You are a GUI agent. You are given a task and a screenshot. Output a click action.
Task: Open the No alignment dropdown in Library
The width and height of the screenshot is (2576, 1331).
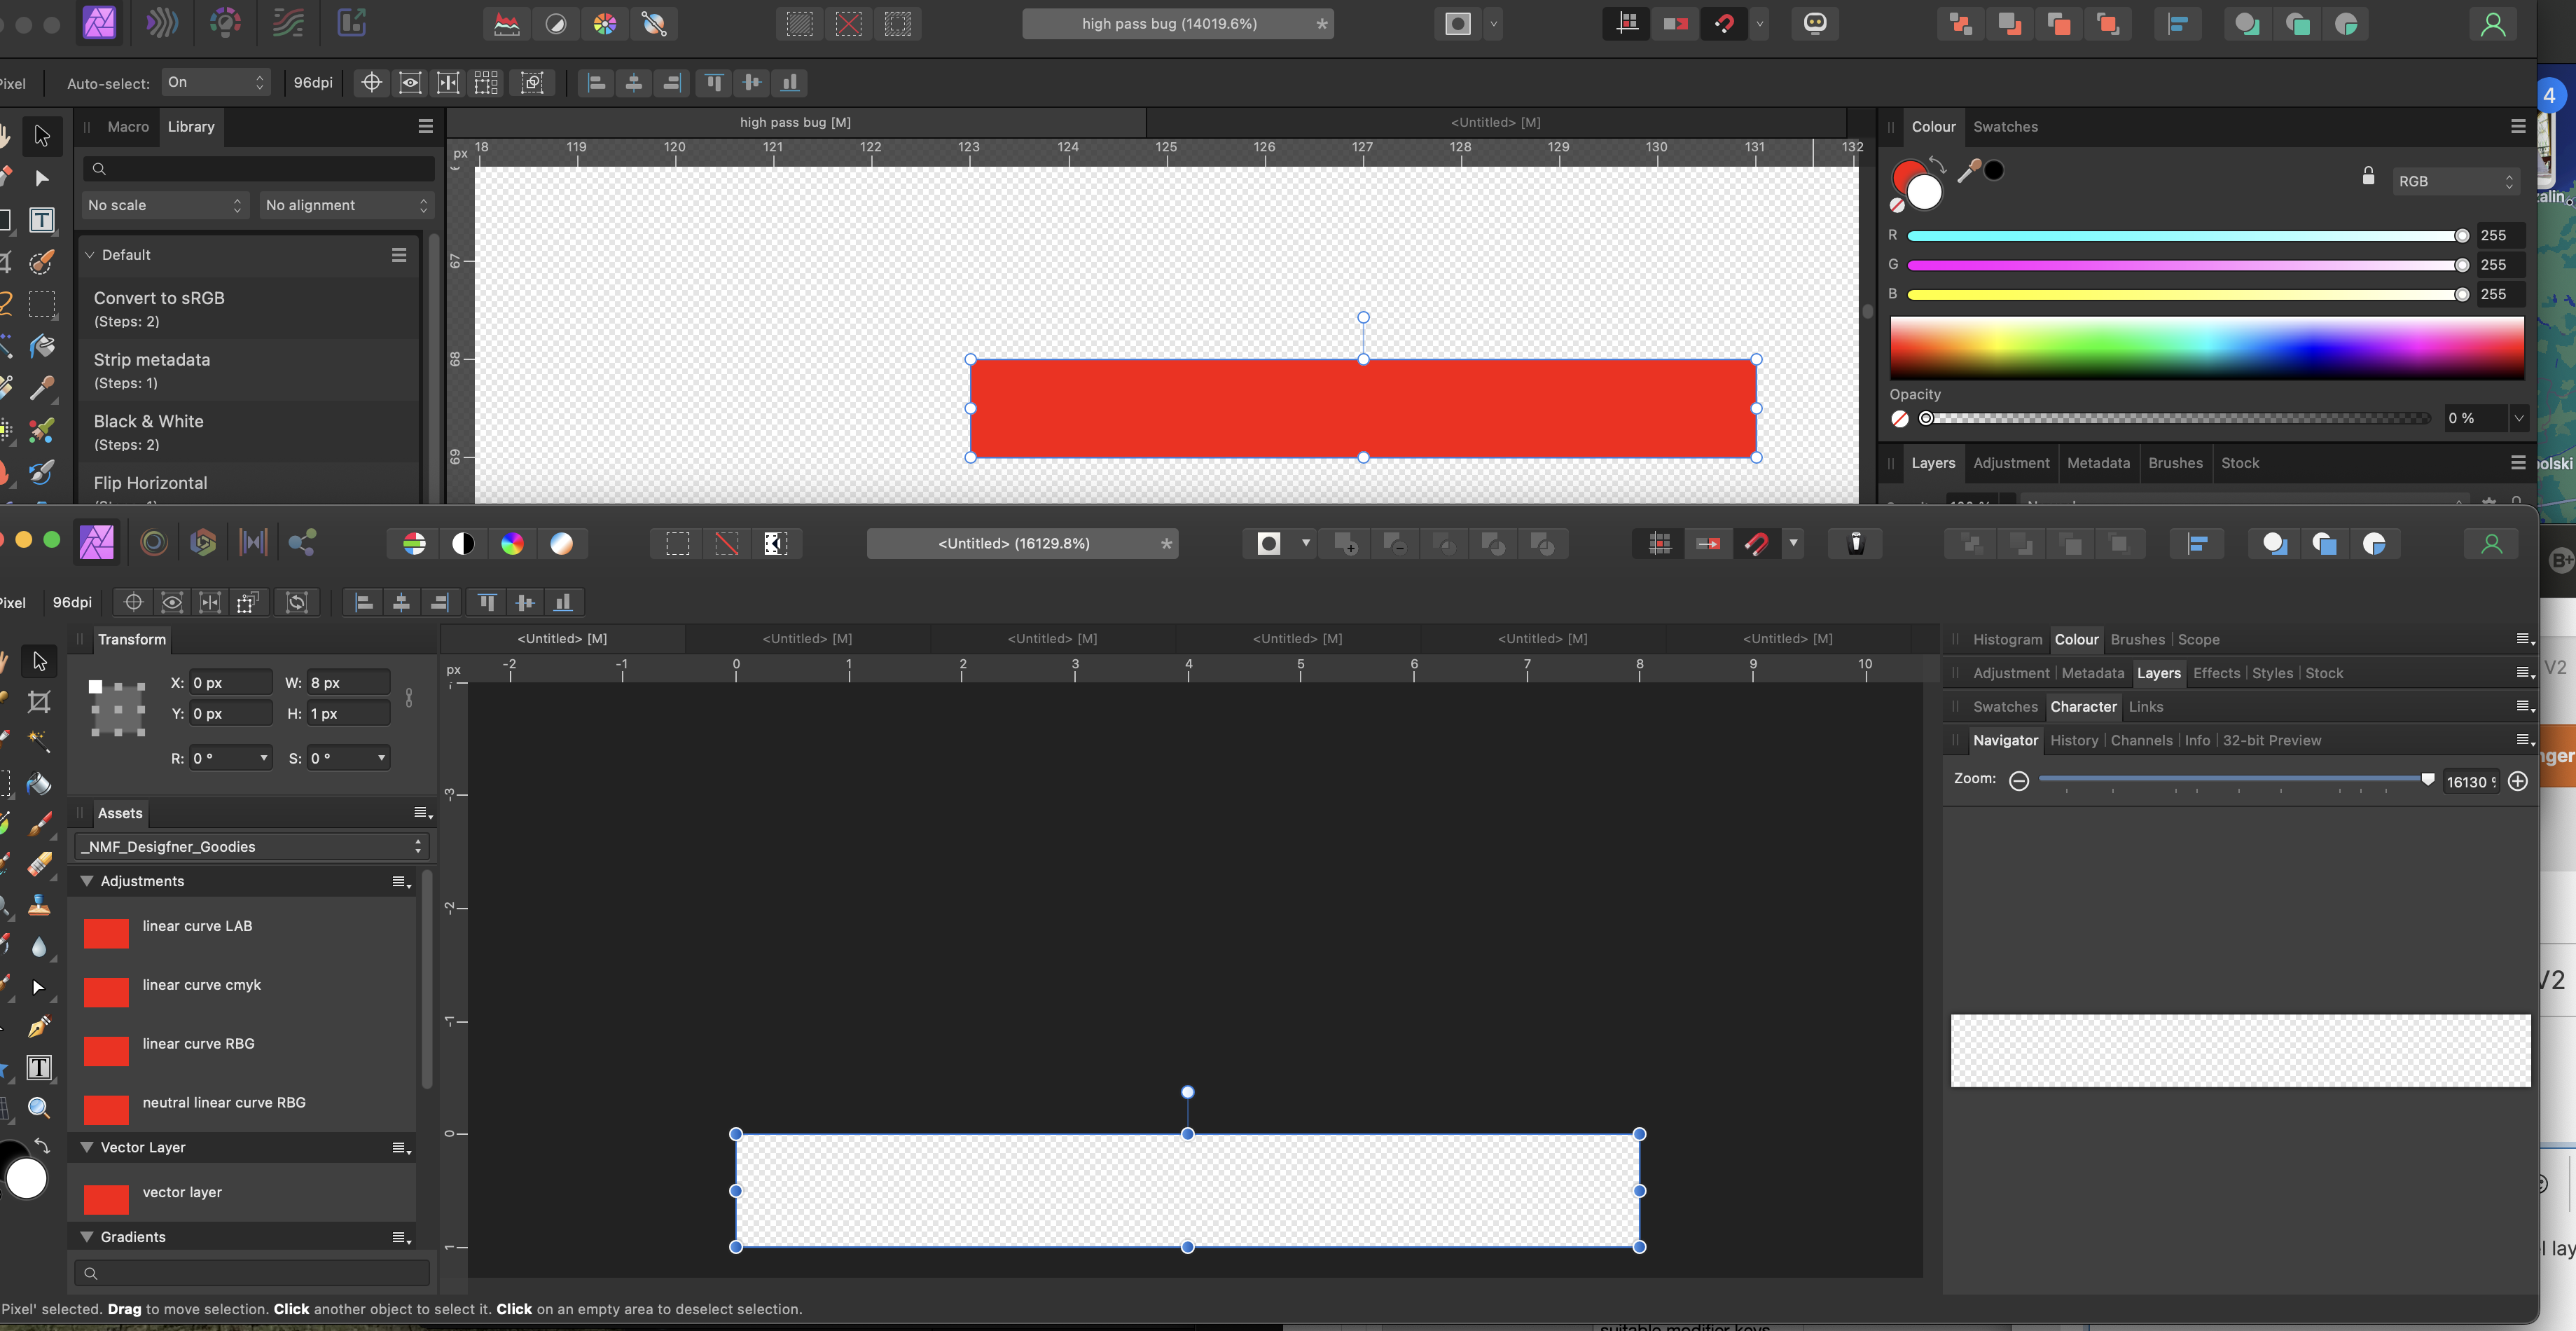click(x=347, y=205)
